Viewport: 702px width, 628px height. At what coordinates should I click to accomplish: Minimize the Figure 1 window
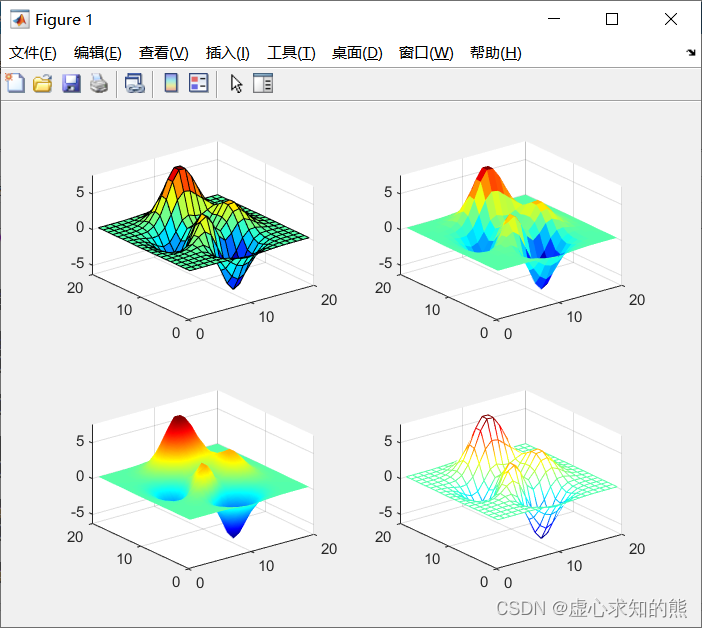[554, 19]
